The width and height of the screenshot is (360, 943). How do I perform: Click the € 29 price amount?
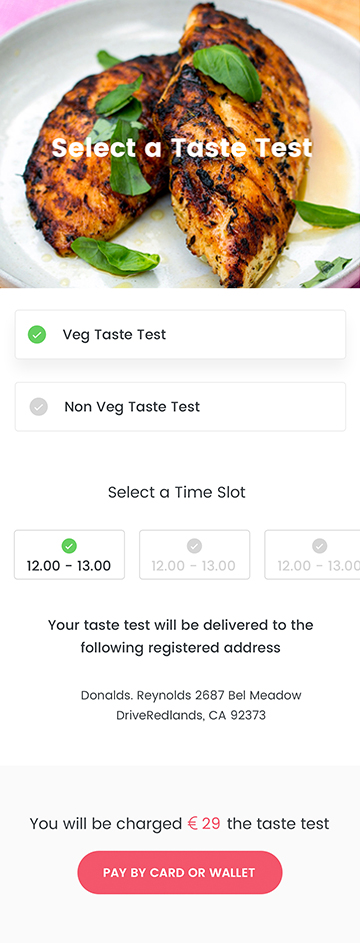click(x=204, y=823)
